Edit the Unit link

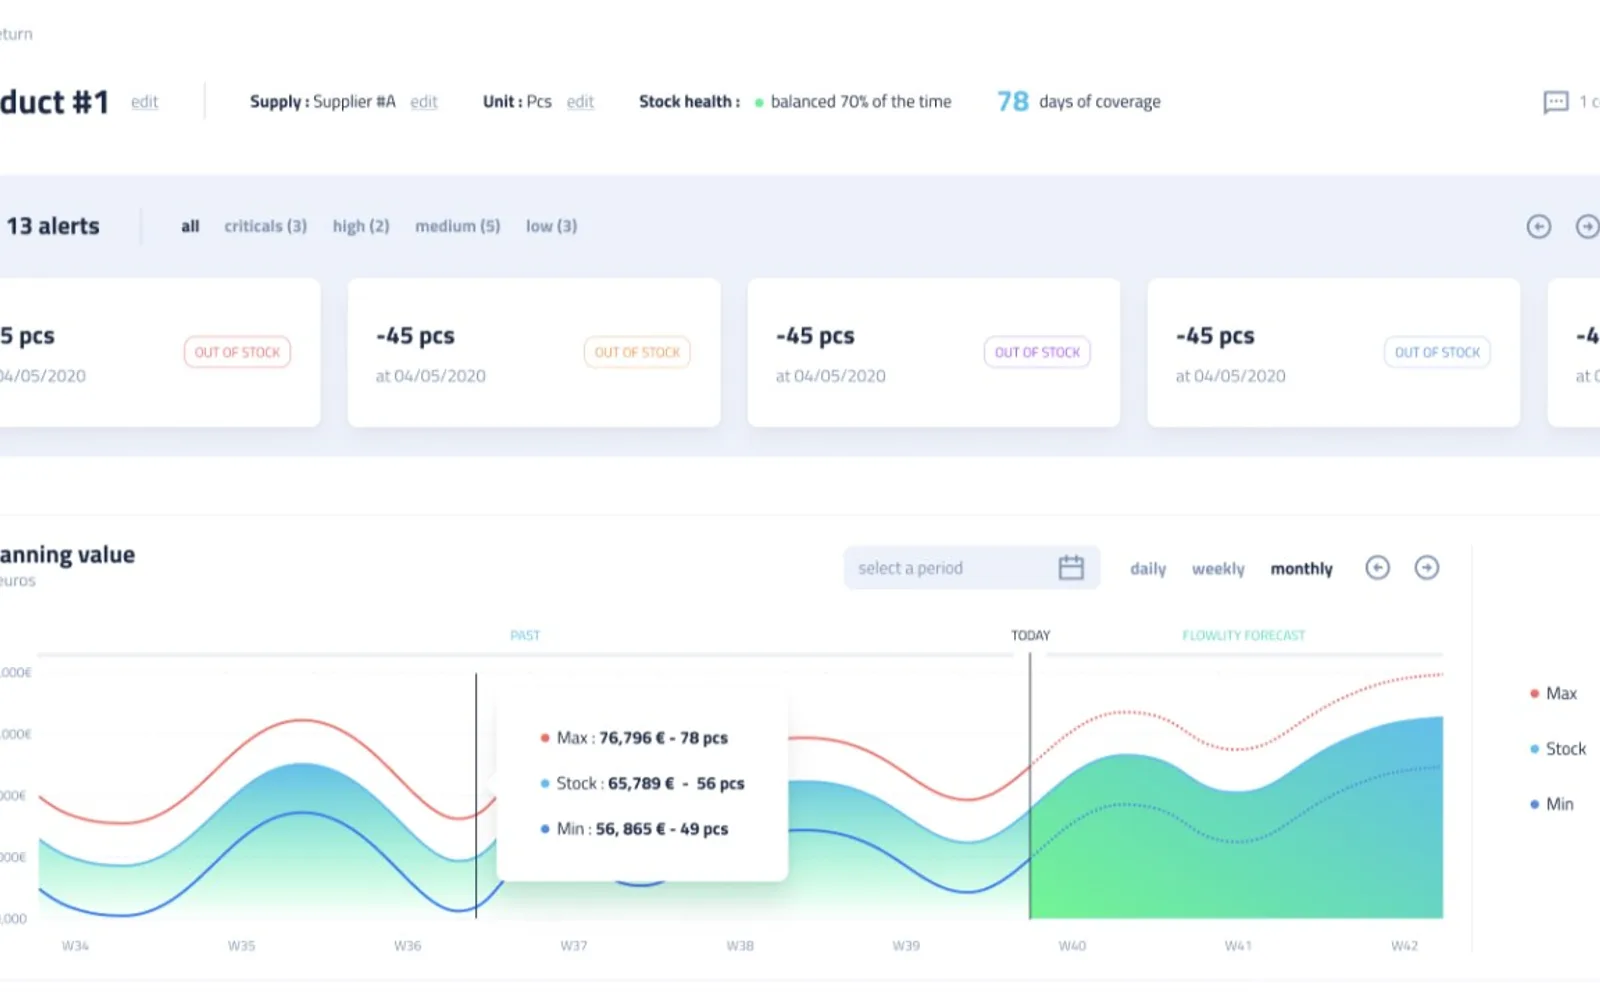tap(580, 102)
